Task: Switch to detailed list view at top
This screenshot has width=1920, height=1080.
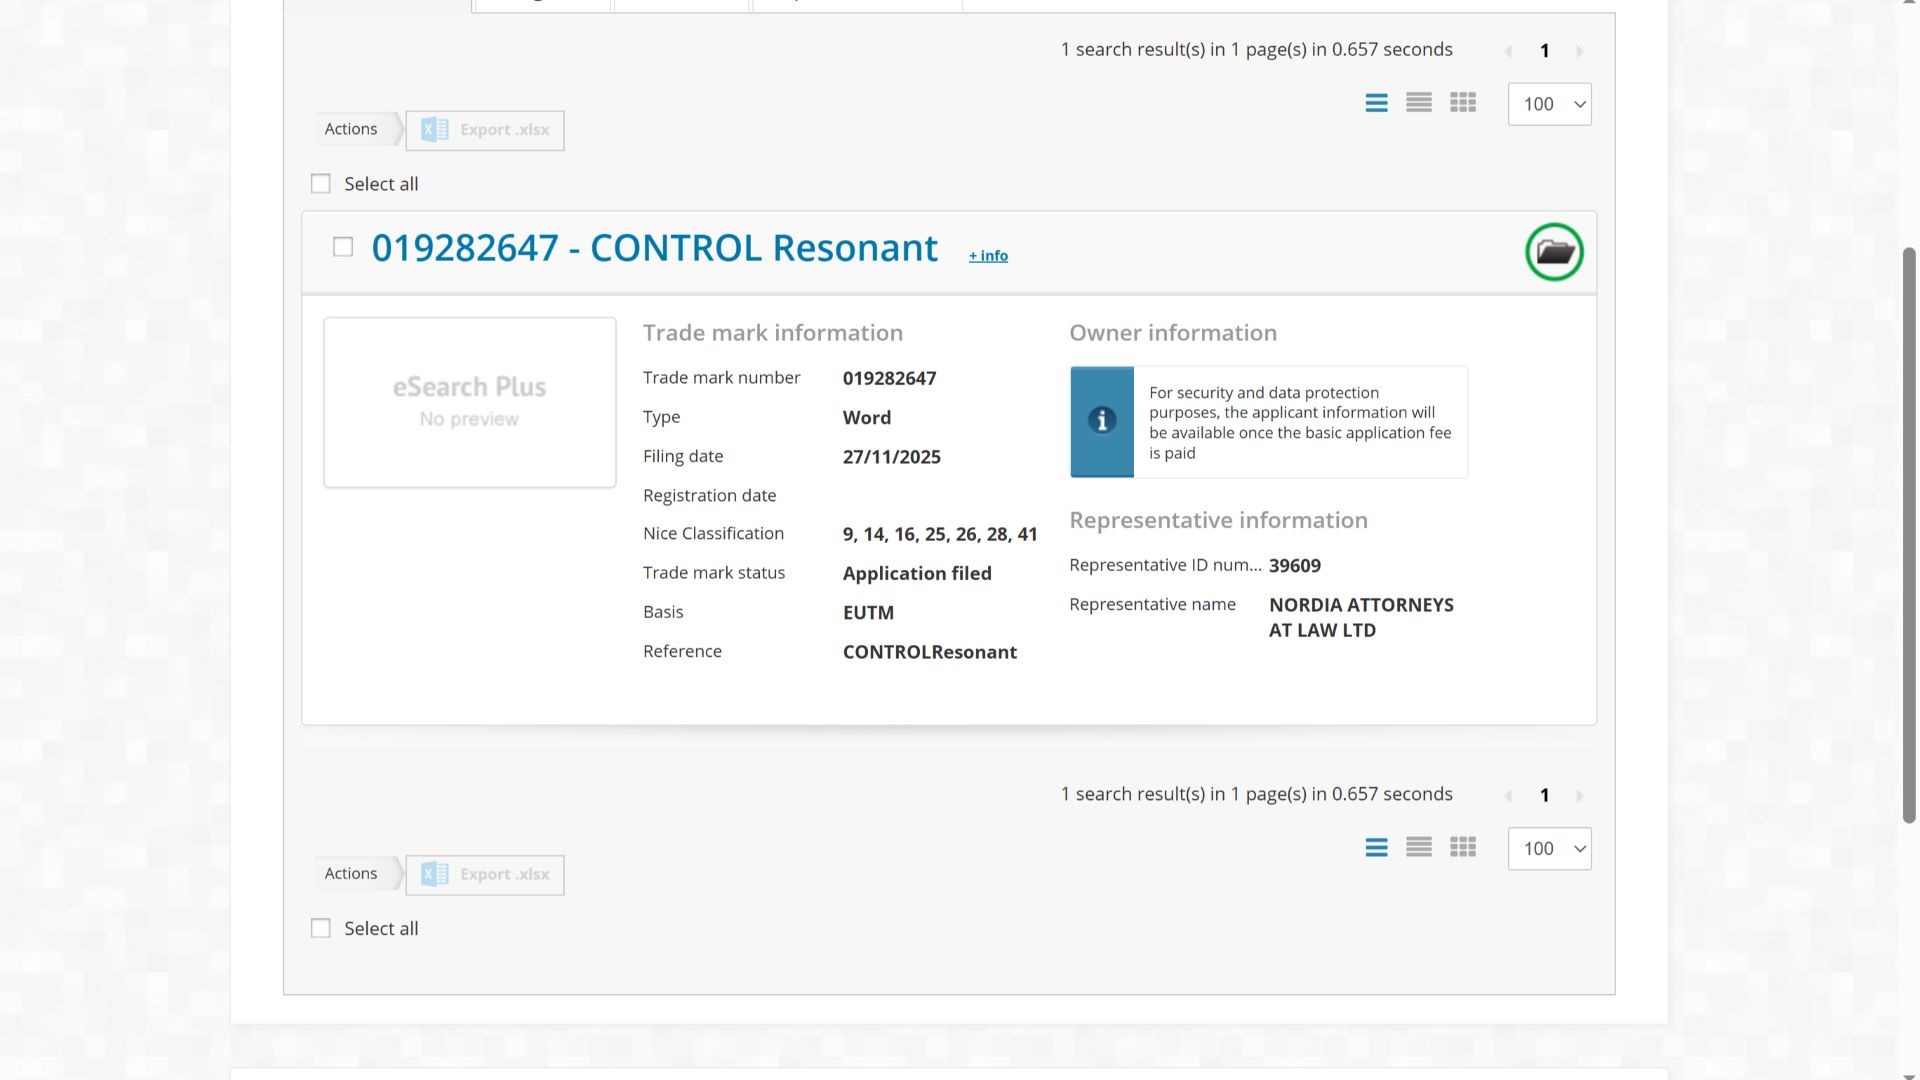Action: click(x=1376, y=103)
